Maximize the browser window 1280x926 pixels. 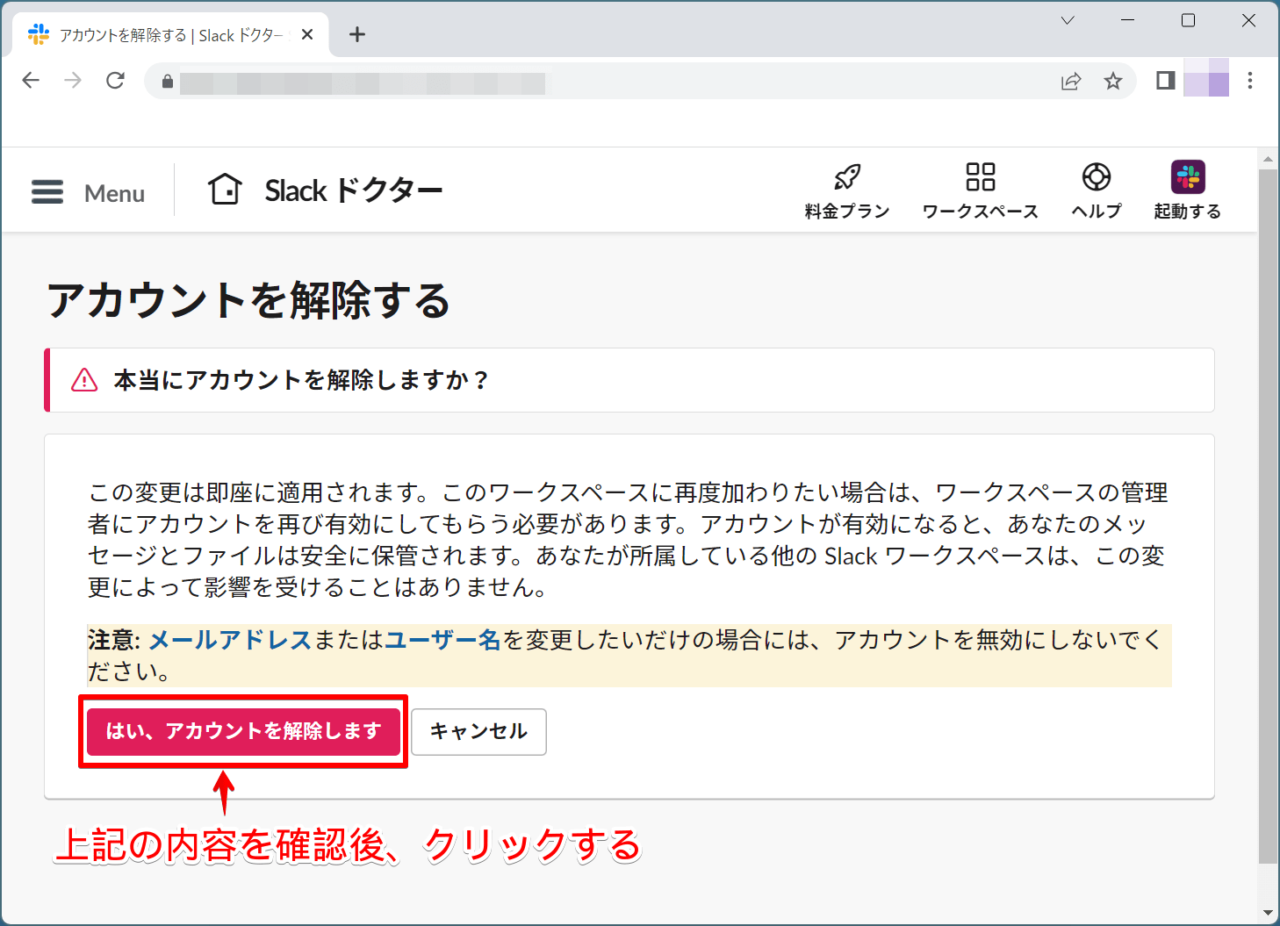point(1188,21)
